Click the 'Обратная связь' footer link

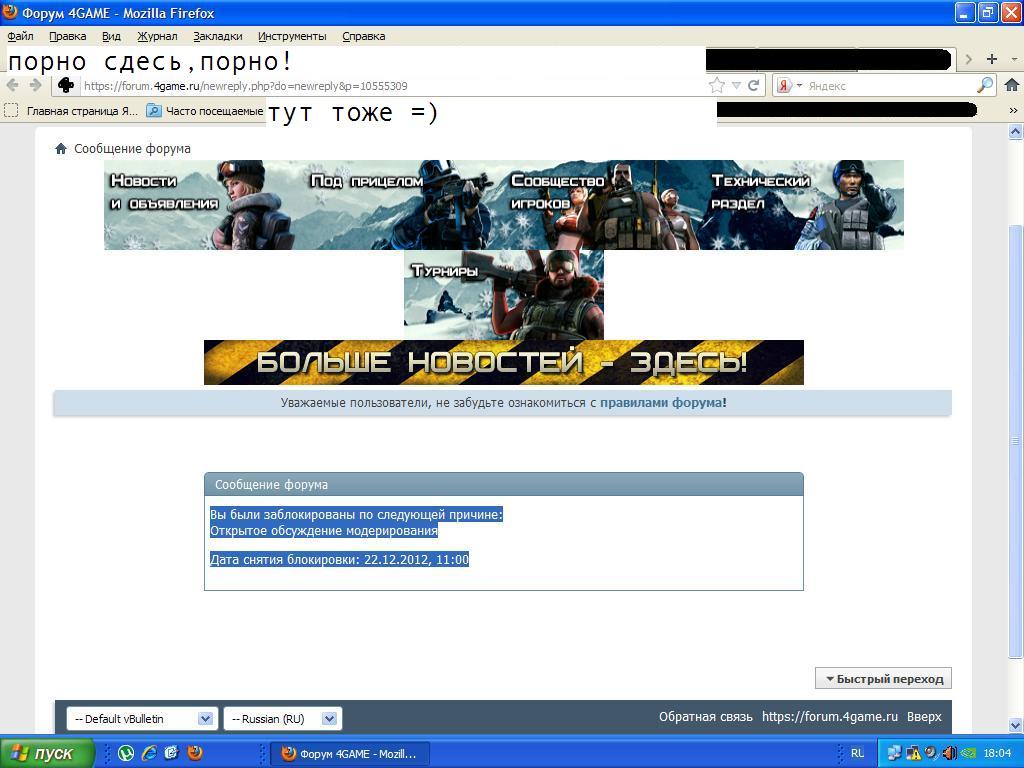[705, 717]
